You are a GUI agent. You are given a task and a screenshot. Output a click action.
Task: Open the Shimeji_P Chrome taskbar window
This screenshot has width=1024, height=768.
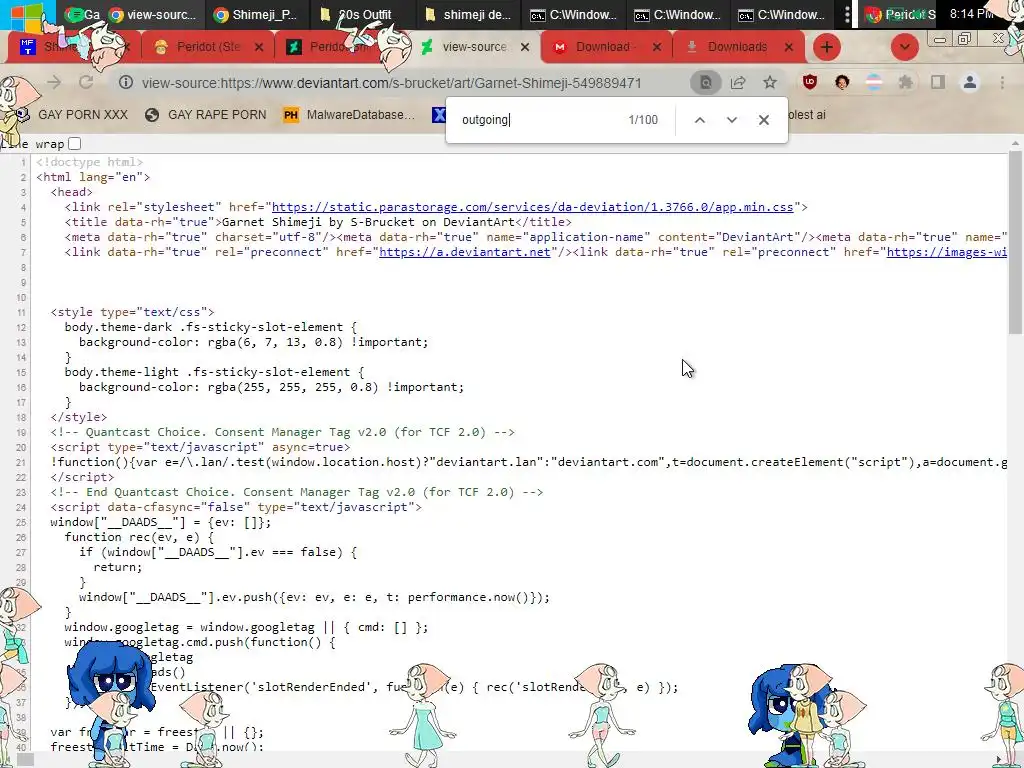(255, 14)
